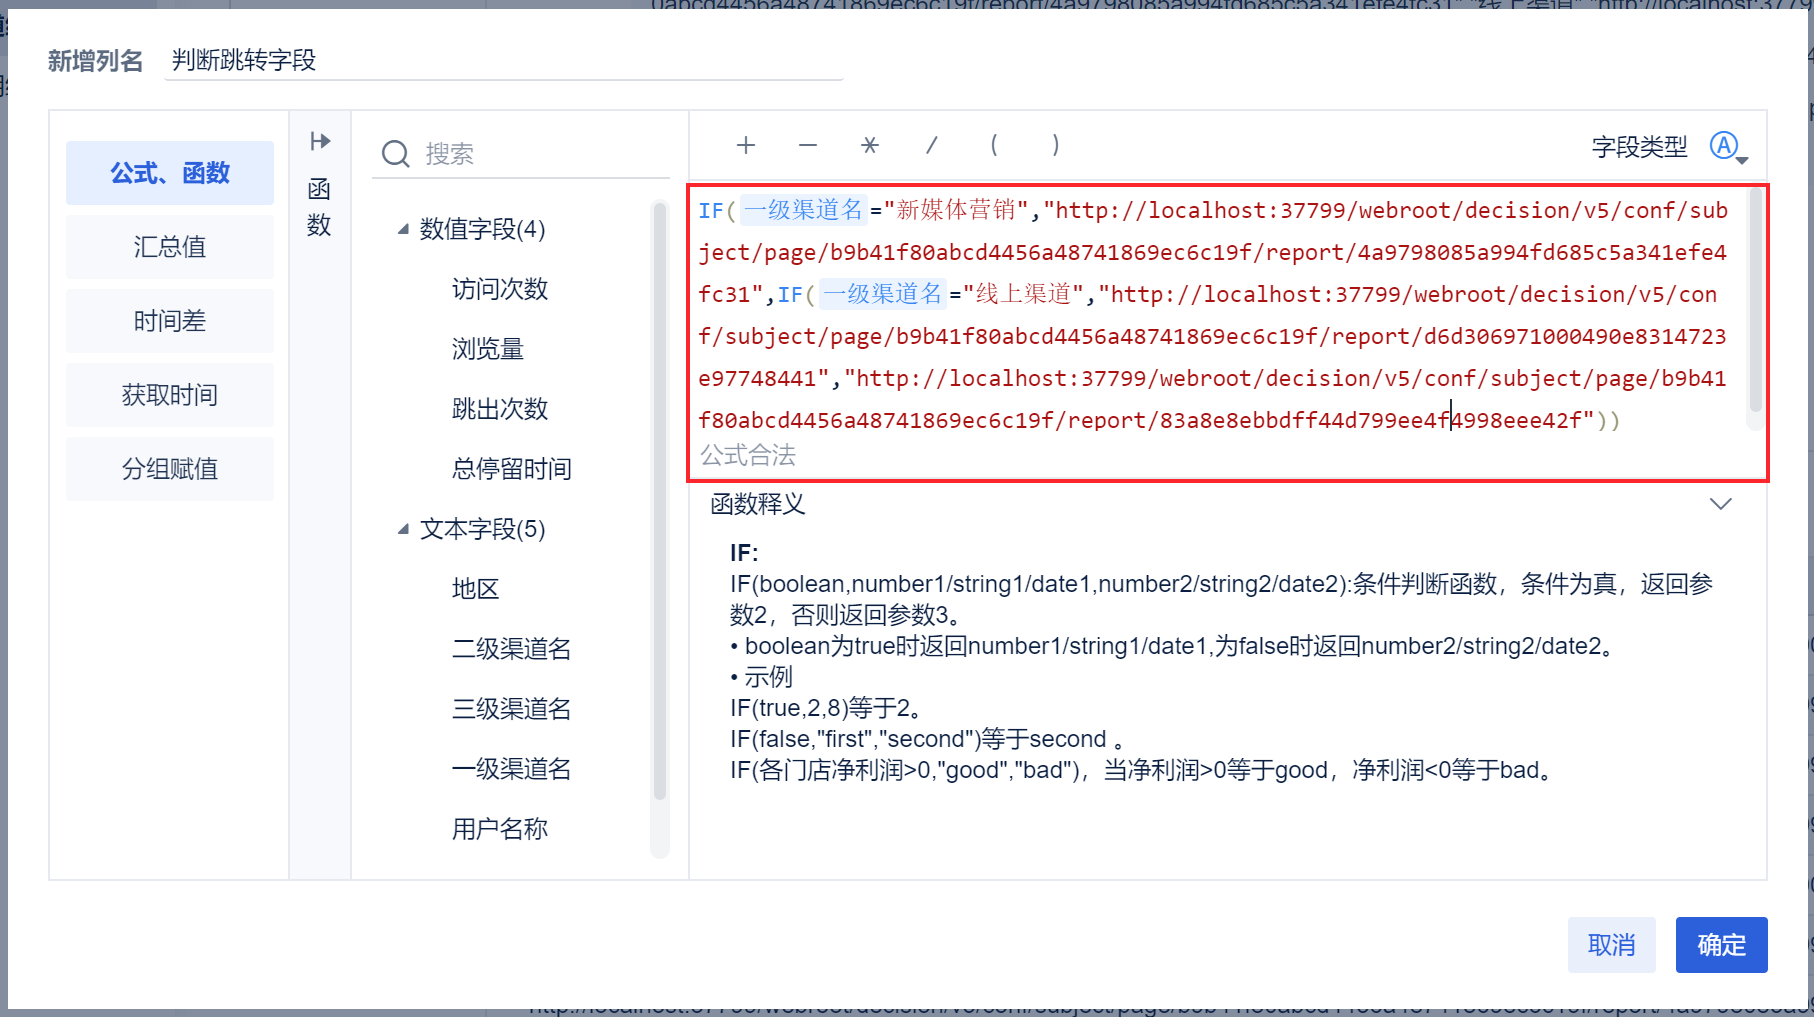This screenshot has width=1814, height=1017.
Task: Insert the plus operator
Action: click(x=746, y=145)
